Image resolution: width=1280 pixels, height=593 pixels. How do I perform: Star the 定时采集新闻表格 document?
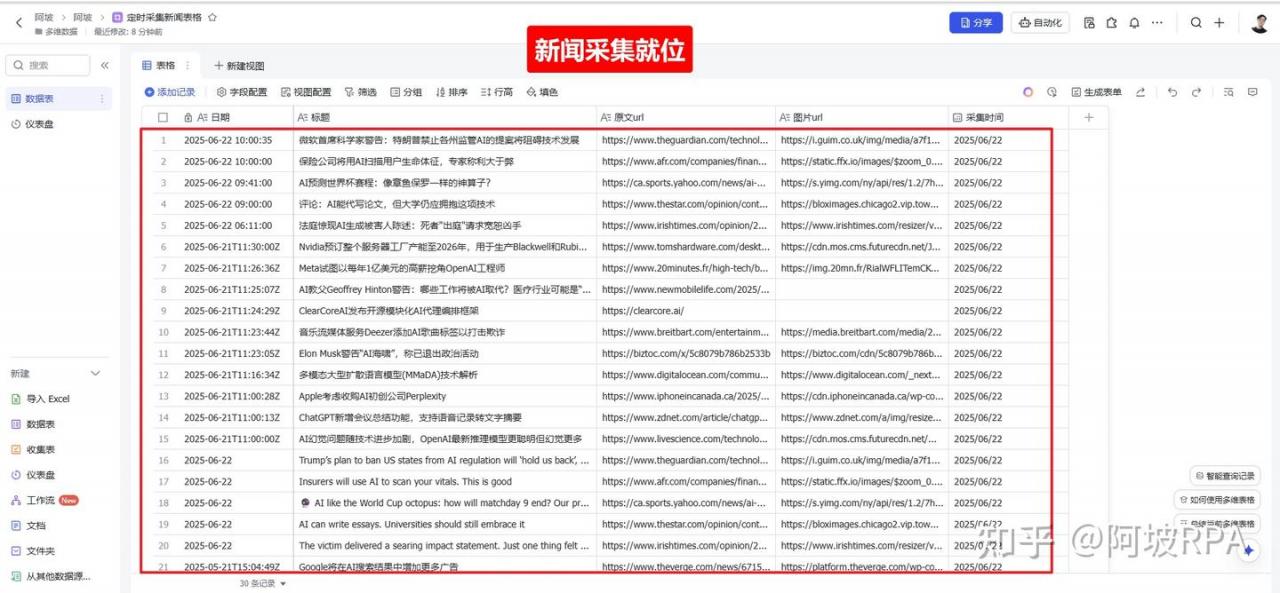point(212,18)
